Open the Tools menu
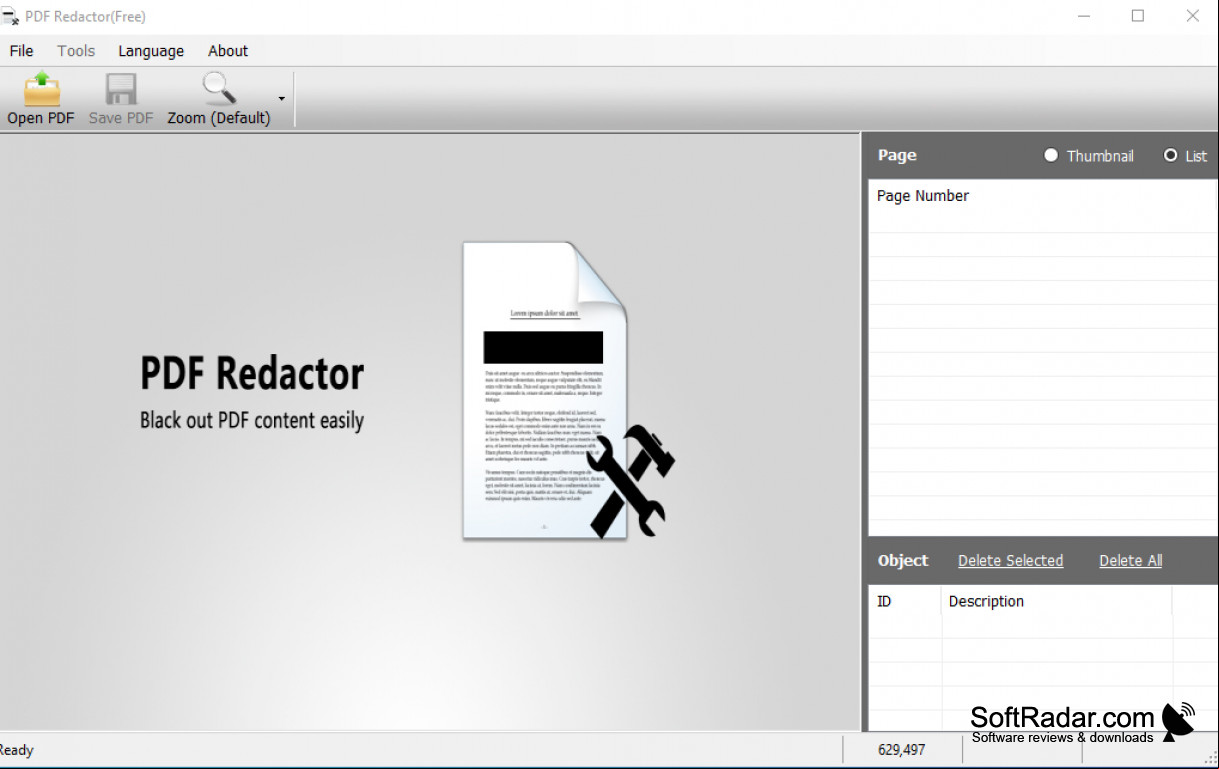Screen dimensions: 1219x769 76,51
